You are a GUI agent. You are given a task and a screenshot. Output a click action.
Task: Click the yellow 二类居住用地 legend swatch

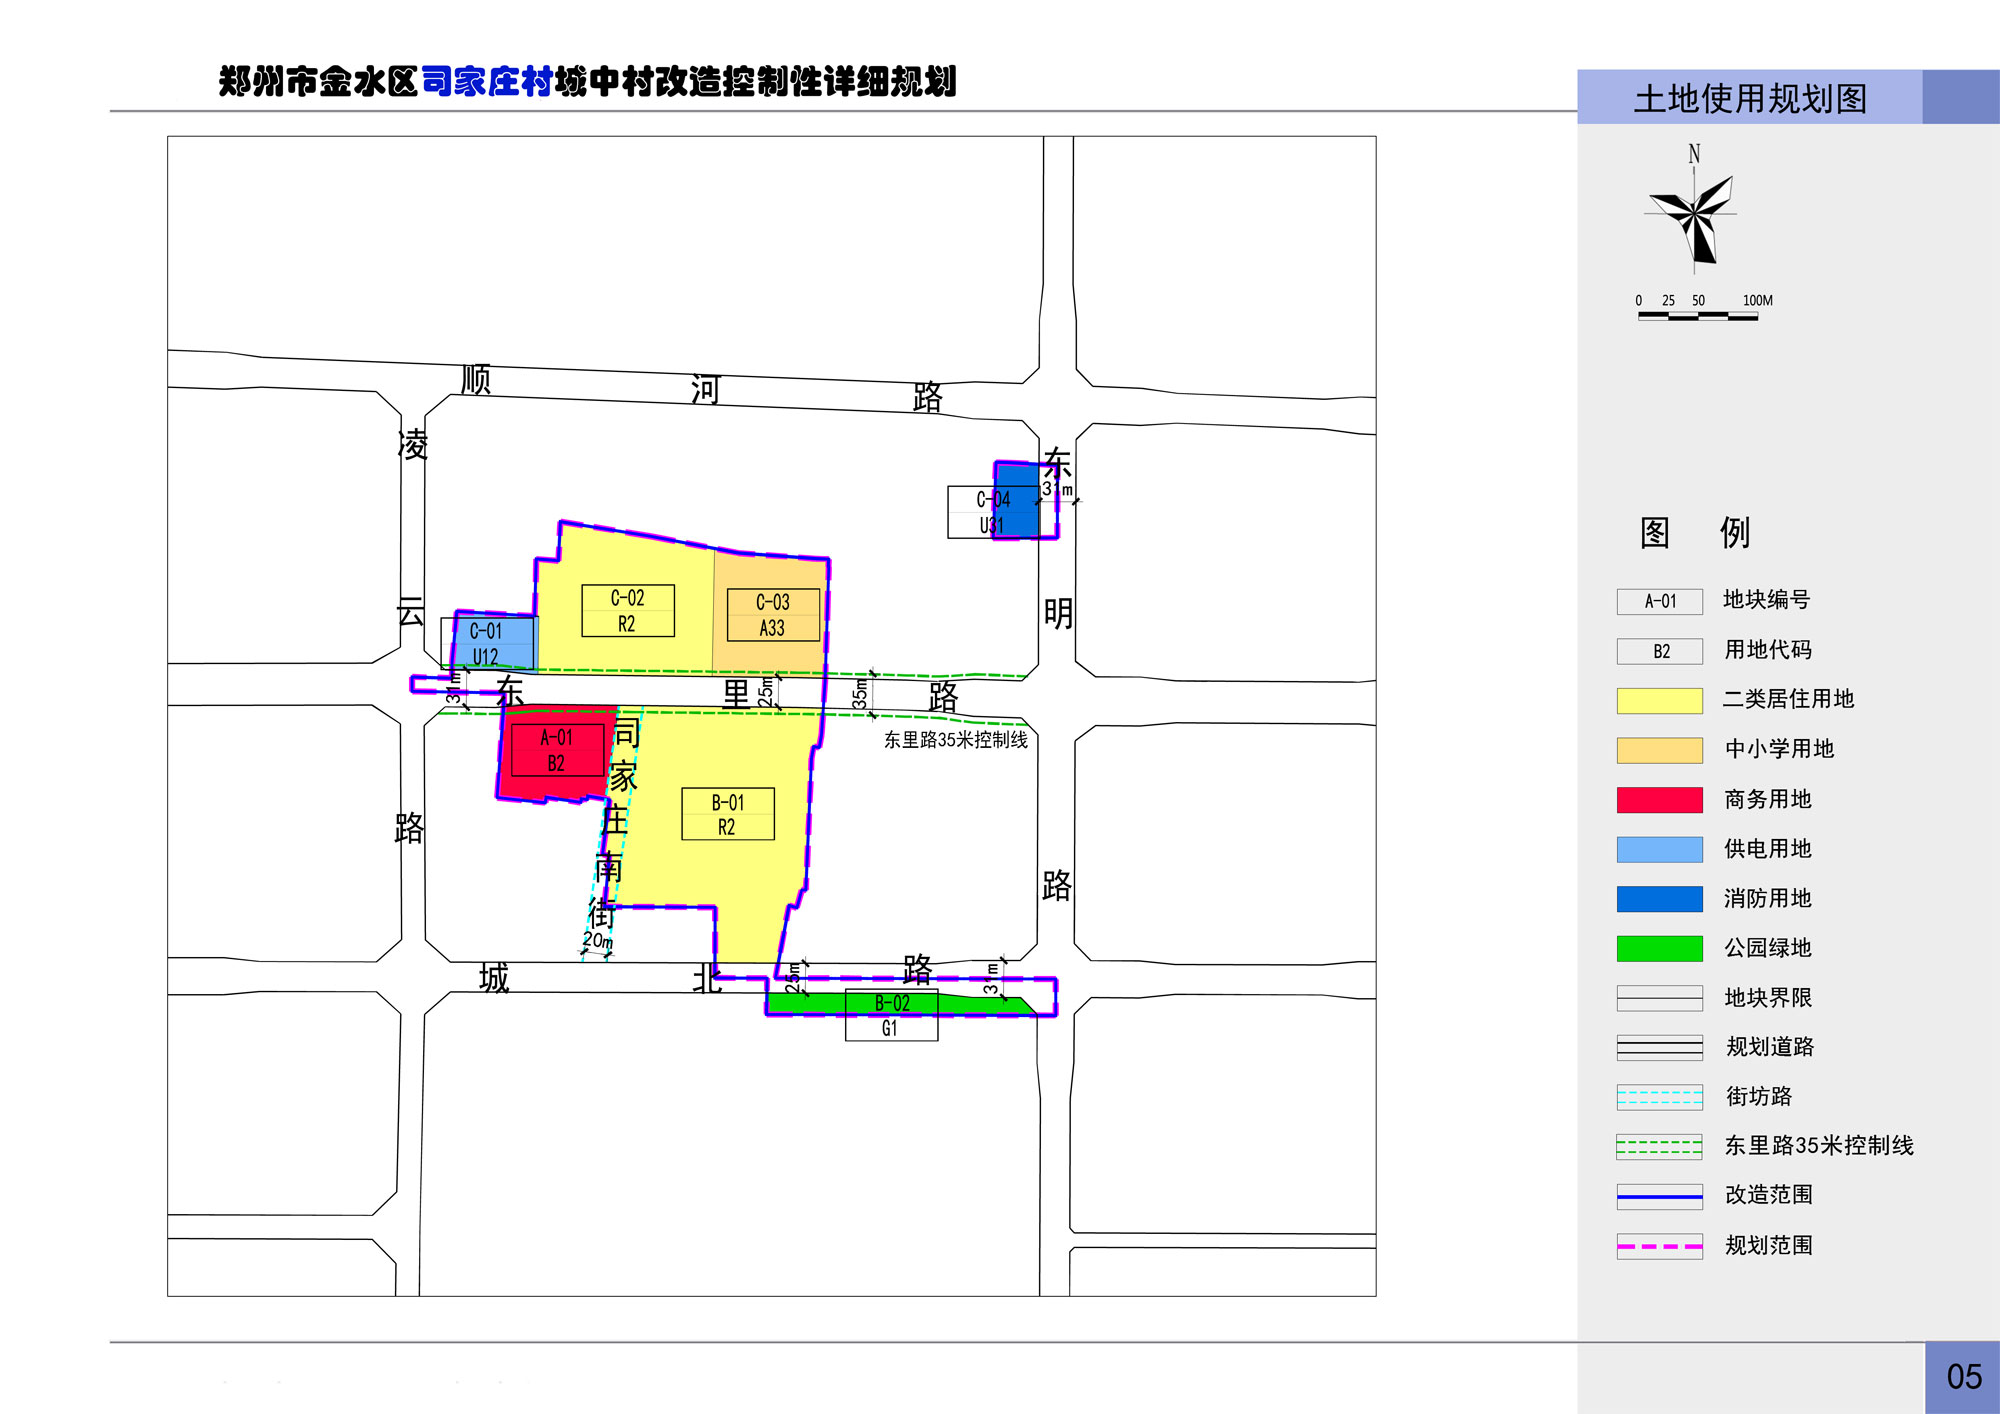pyautogui.click(x=1659, y=700)
